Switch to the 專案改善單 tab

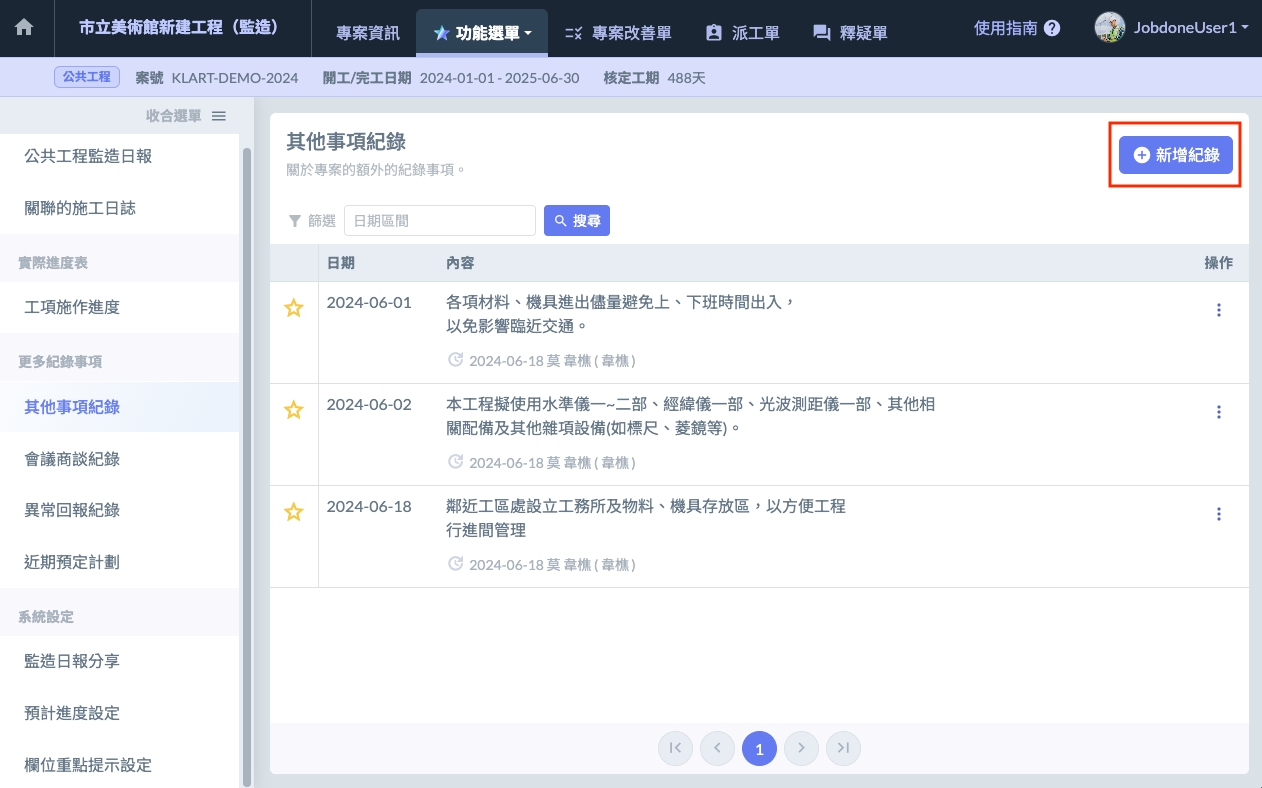coord(618,33)
